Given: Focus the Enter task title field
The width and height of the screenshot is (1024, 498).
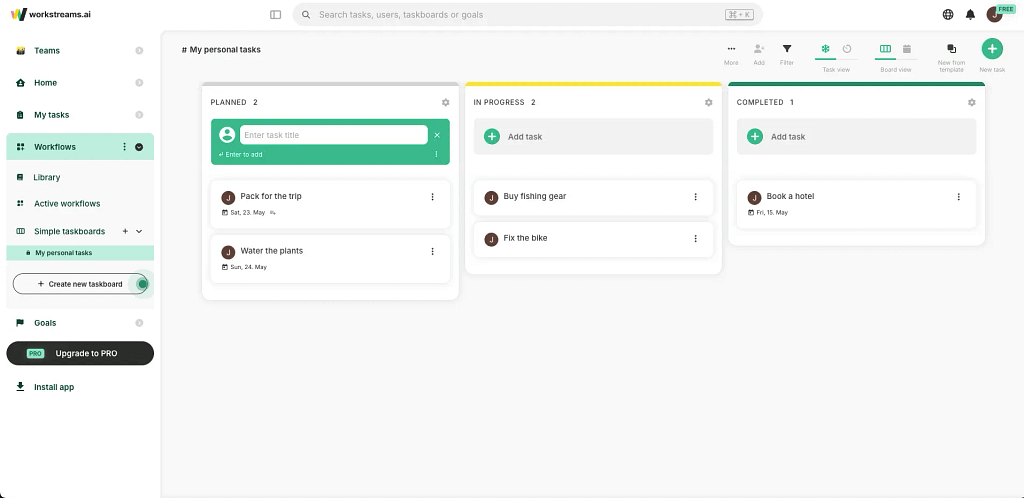Looking at the screenshot, I should [334, 135].
